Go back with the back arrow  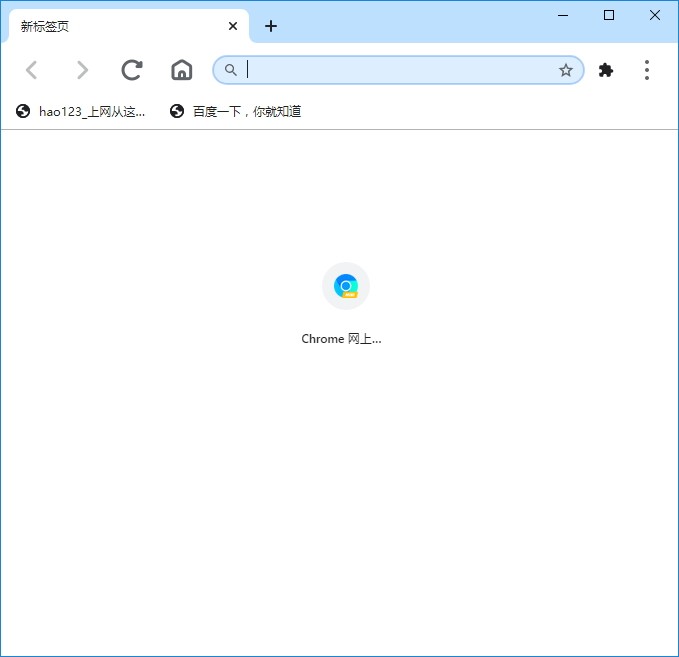tap(32, 70)
